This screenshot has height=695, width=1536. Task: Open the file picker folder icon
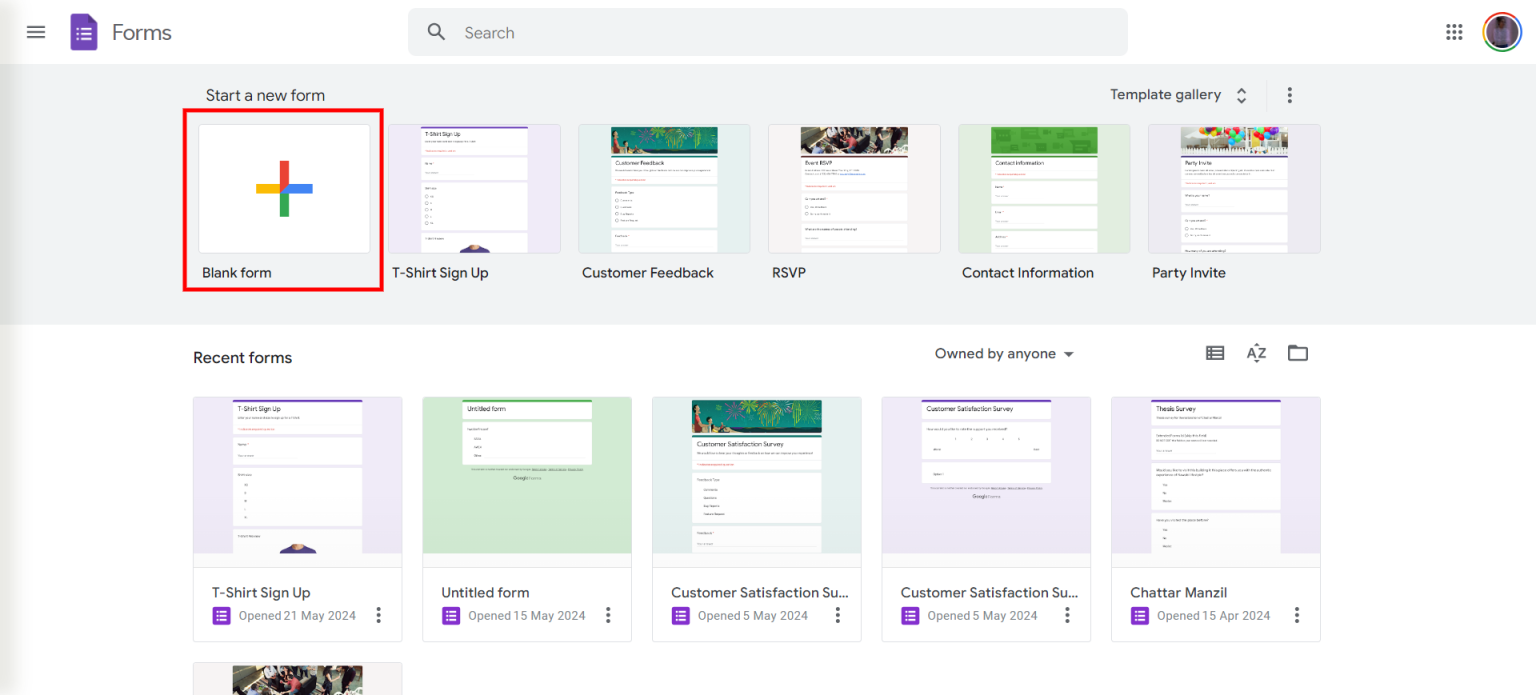click(x=1297, y=353)
